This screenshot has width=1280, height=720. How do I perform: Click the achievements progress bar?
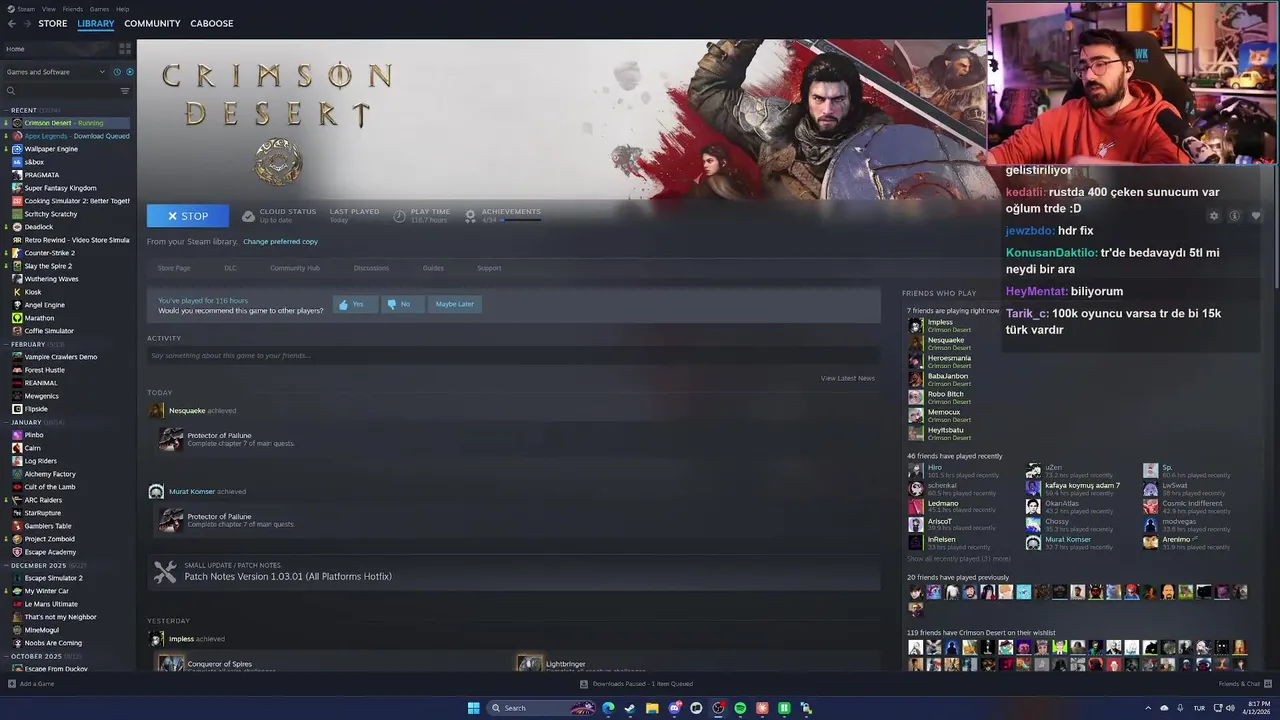tap(521, 220)
